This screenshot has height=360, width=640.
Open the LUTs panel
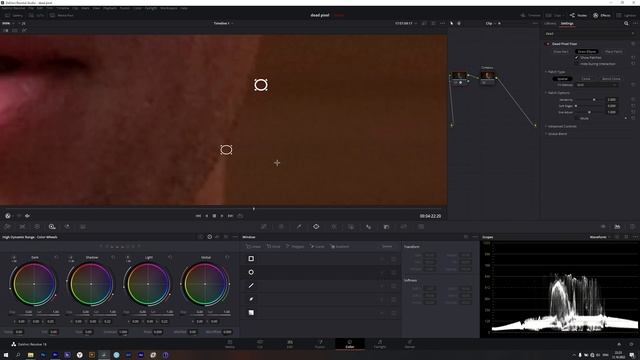36,15
